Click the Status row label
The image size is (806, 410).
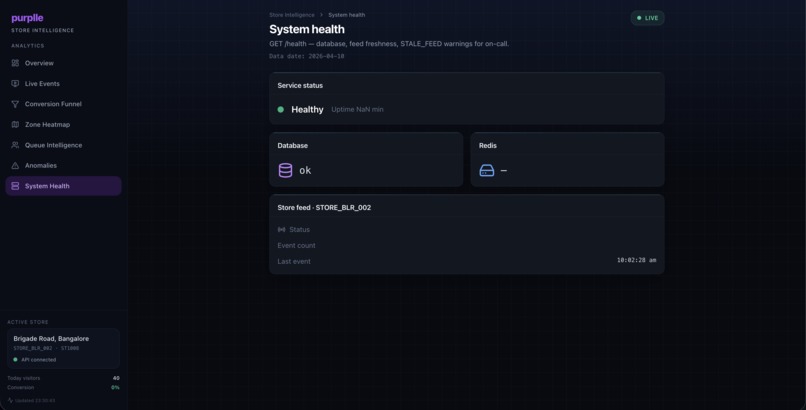[x=300, y=230]
